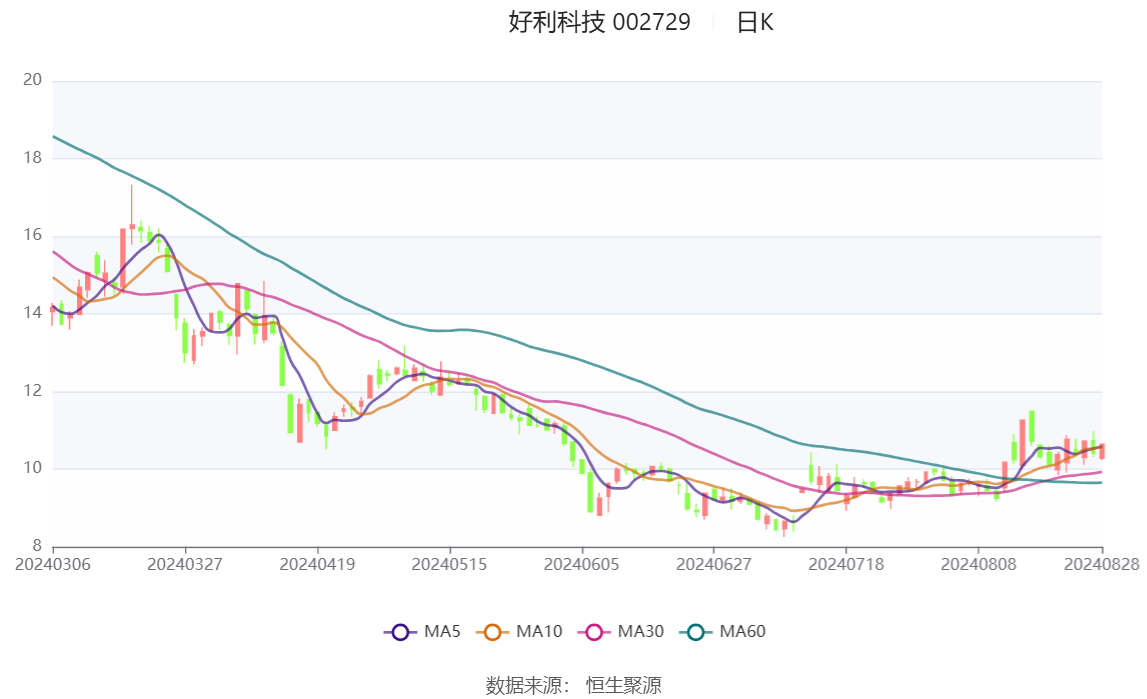The height and width of the screenshot is (699, 1147).
Task: Select the 20240419 date axis label
Action: click(x=317, y=564)
